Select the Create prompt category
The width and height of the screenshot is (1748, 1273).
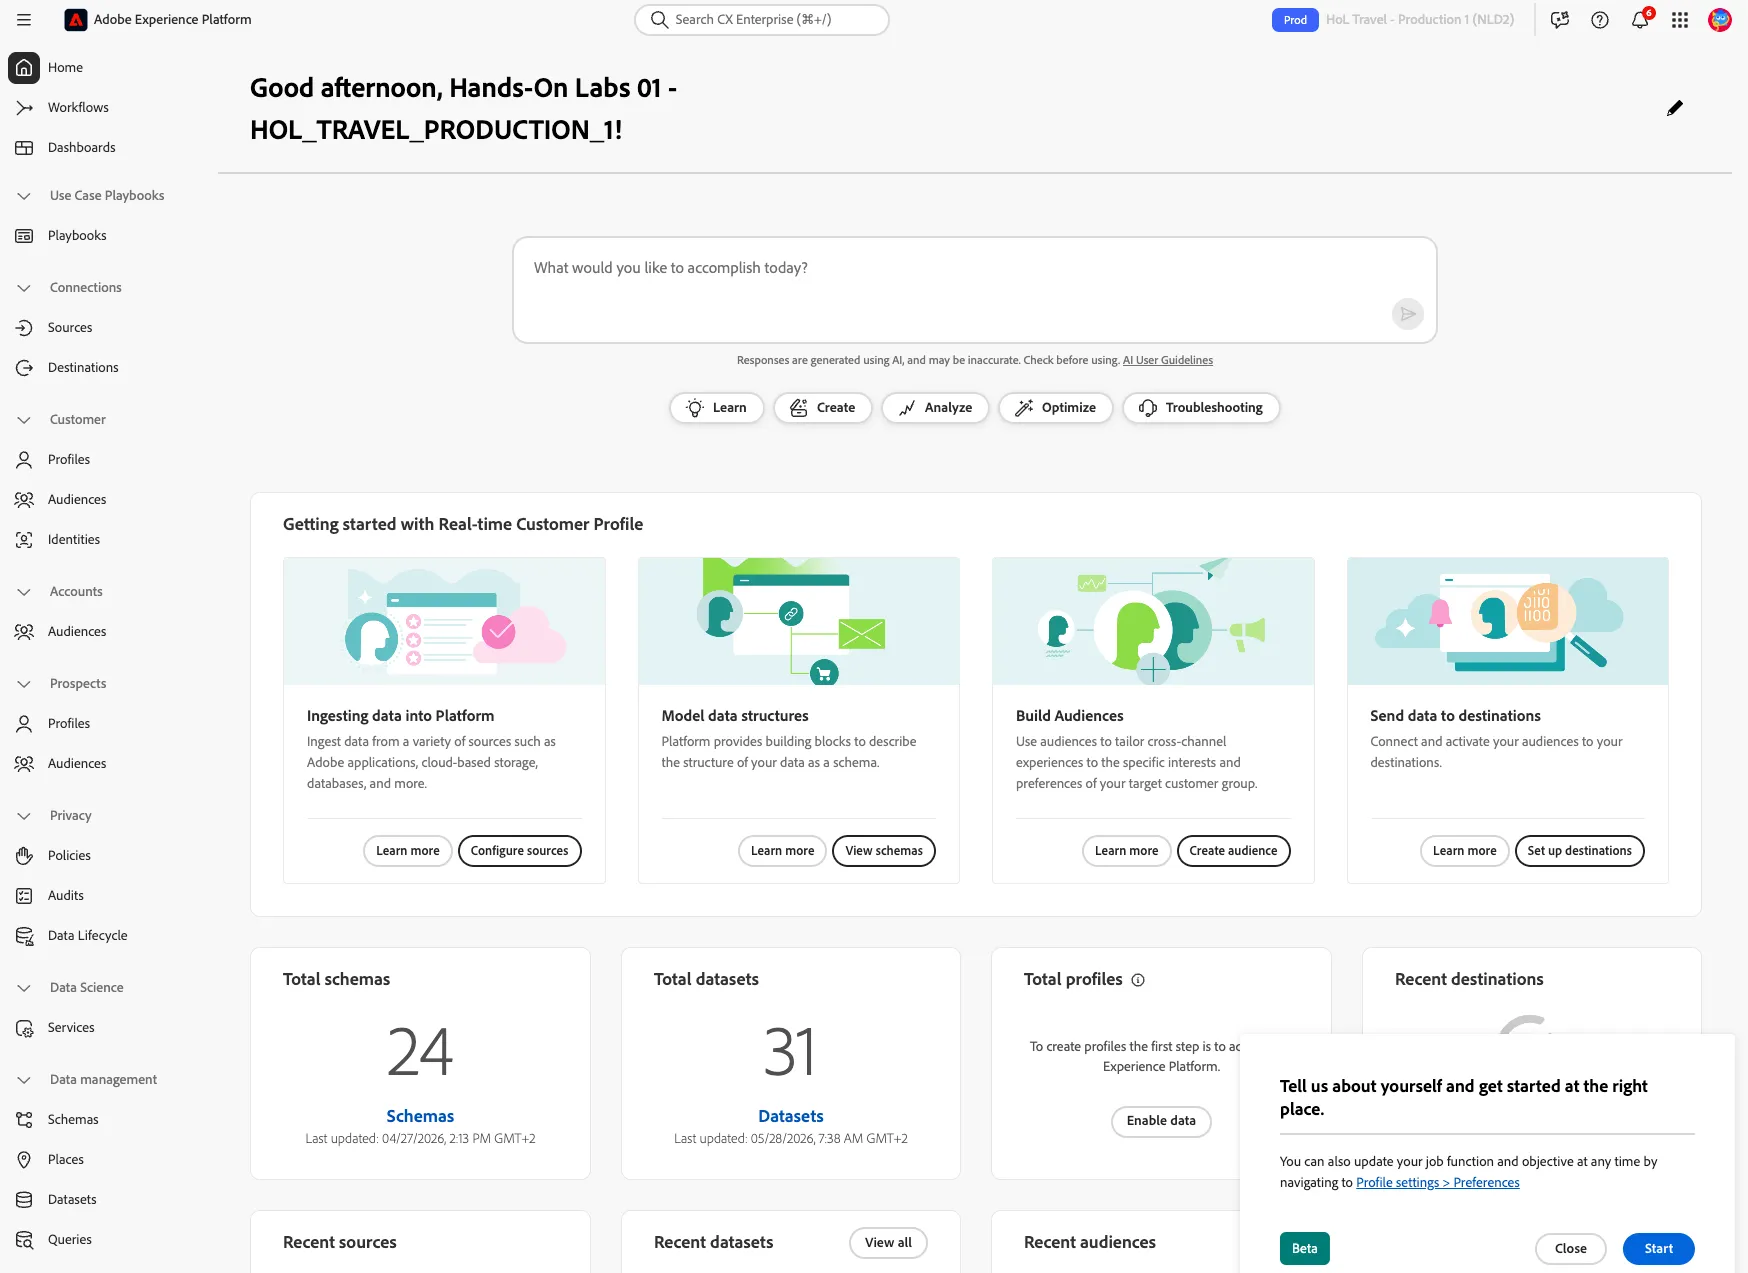click(822, 407)
